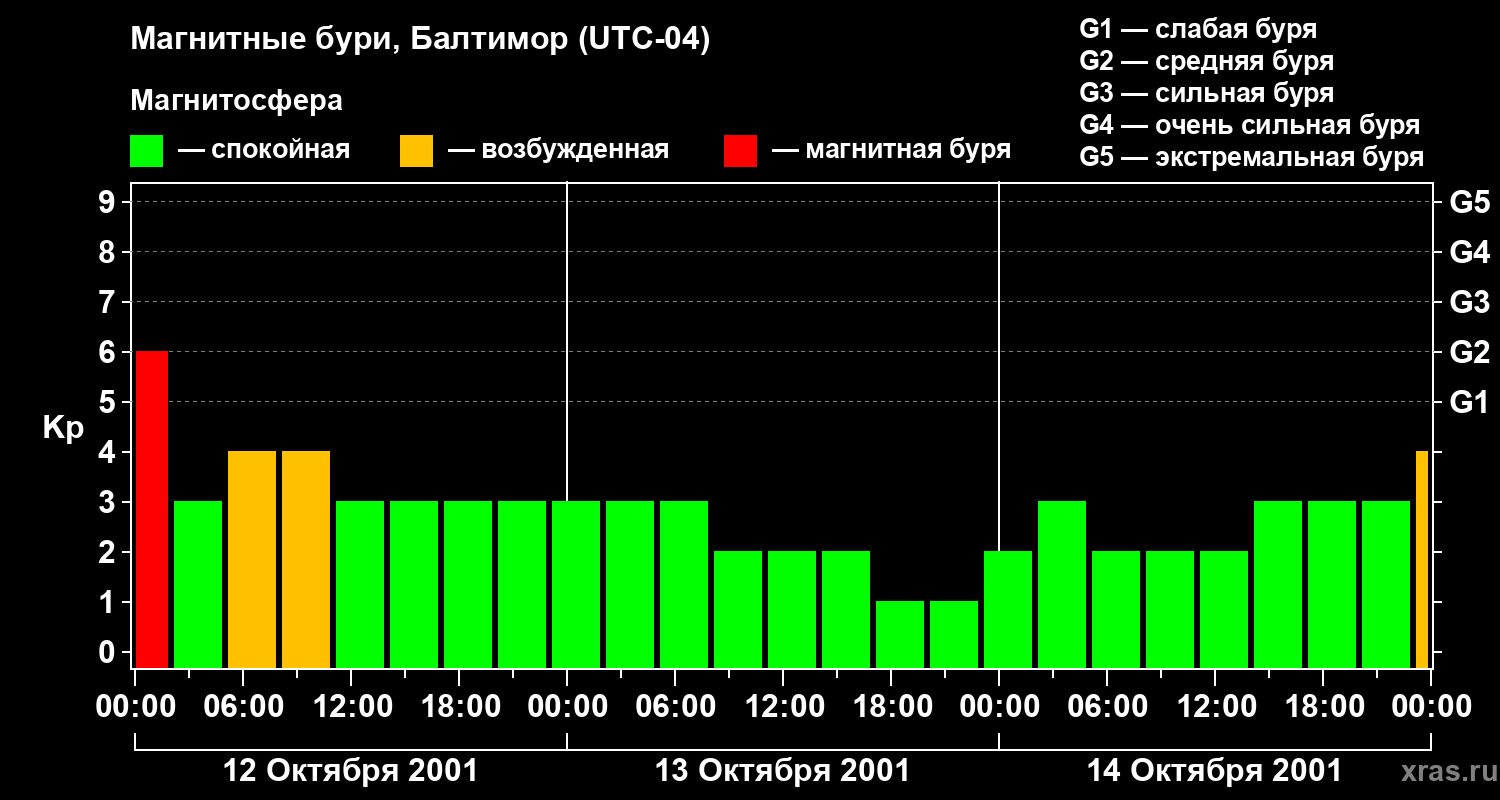Click the red 'магнитная буря' legend swatch
This screenshot has height=800, width=1500.
(740, 151)
